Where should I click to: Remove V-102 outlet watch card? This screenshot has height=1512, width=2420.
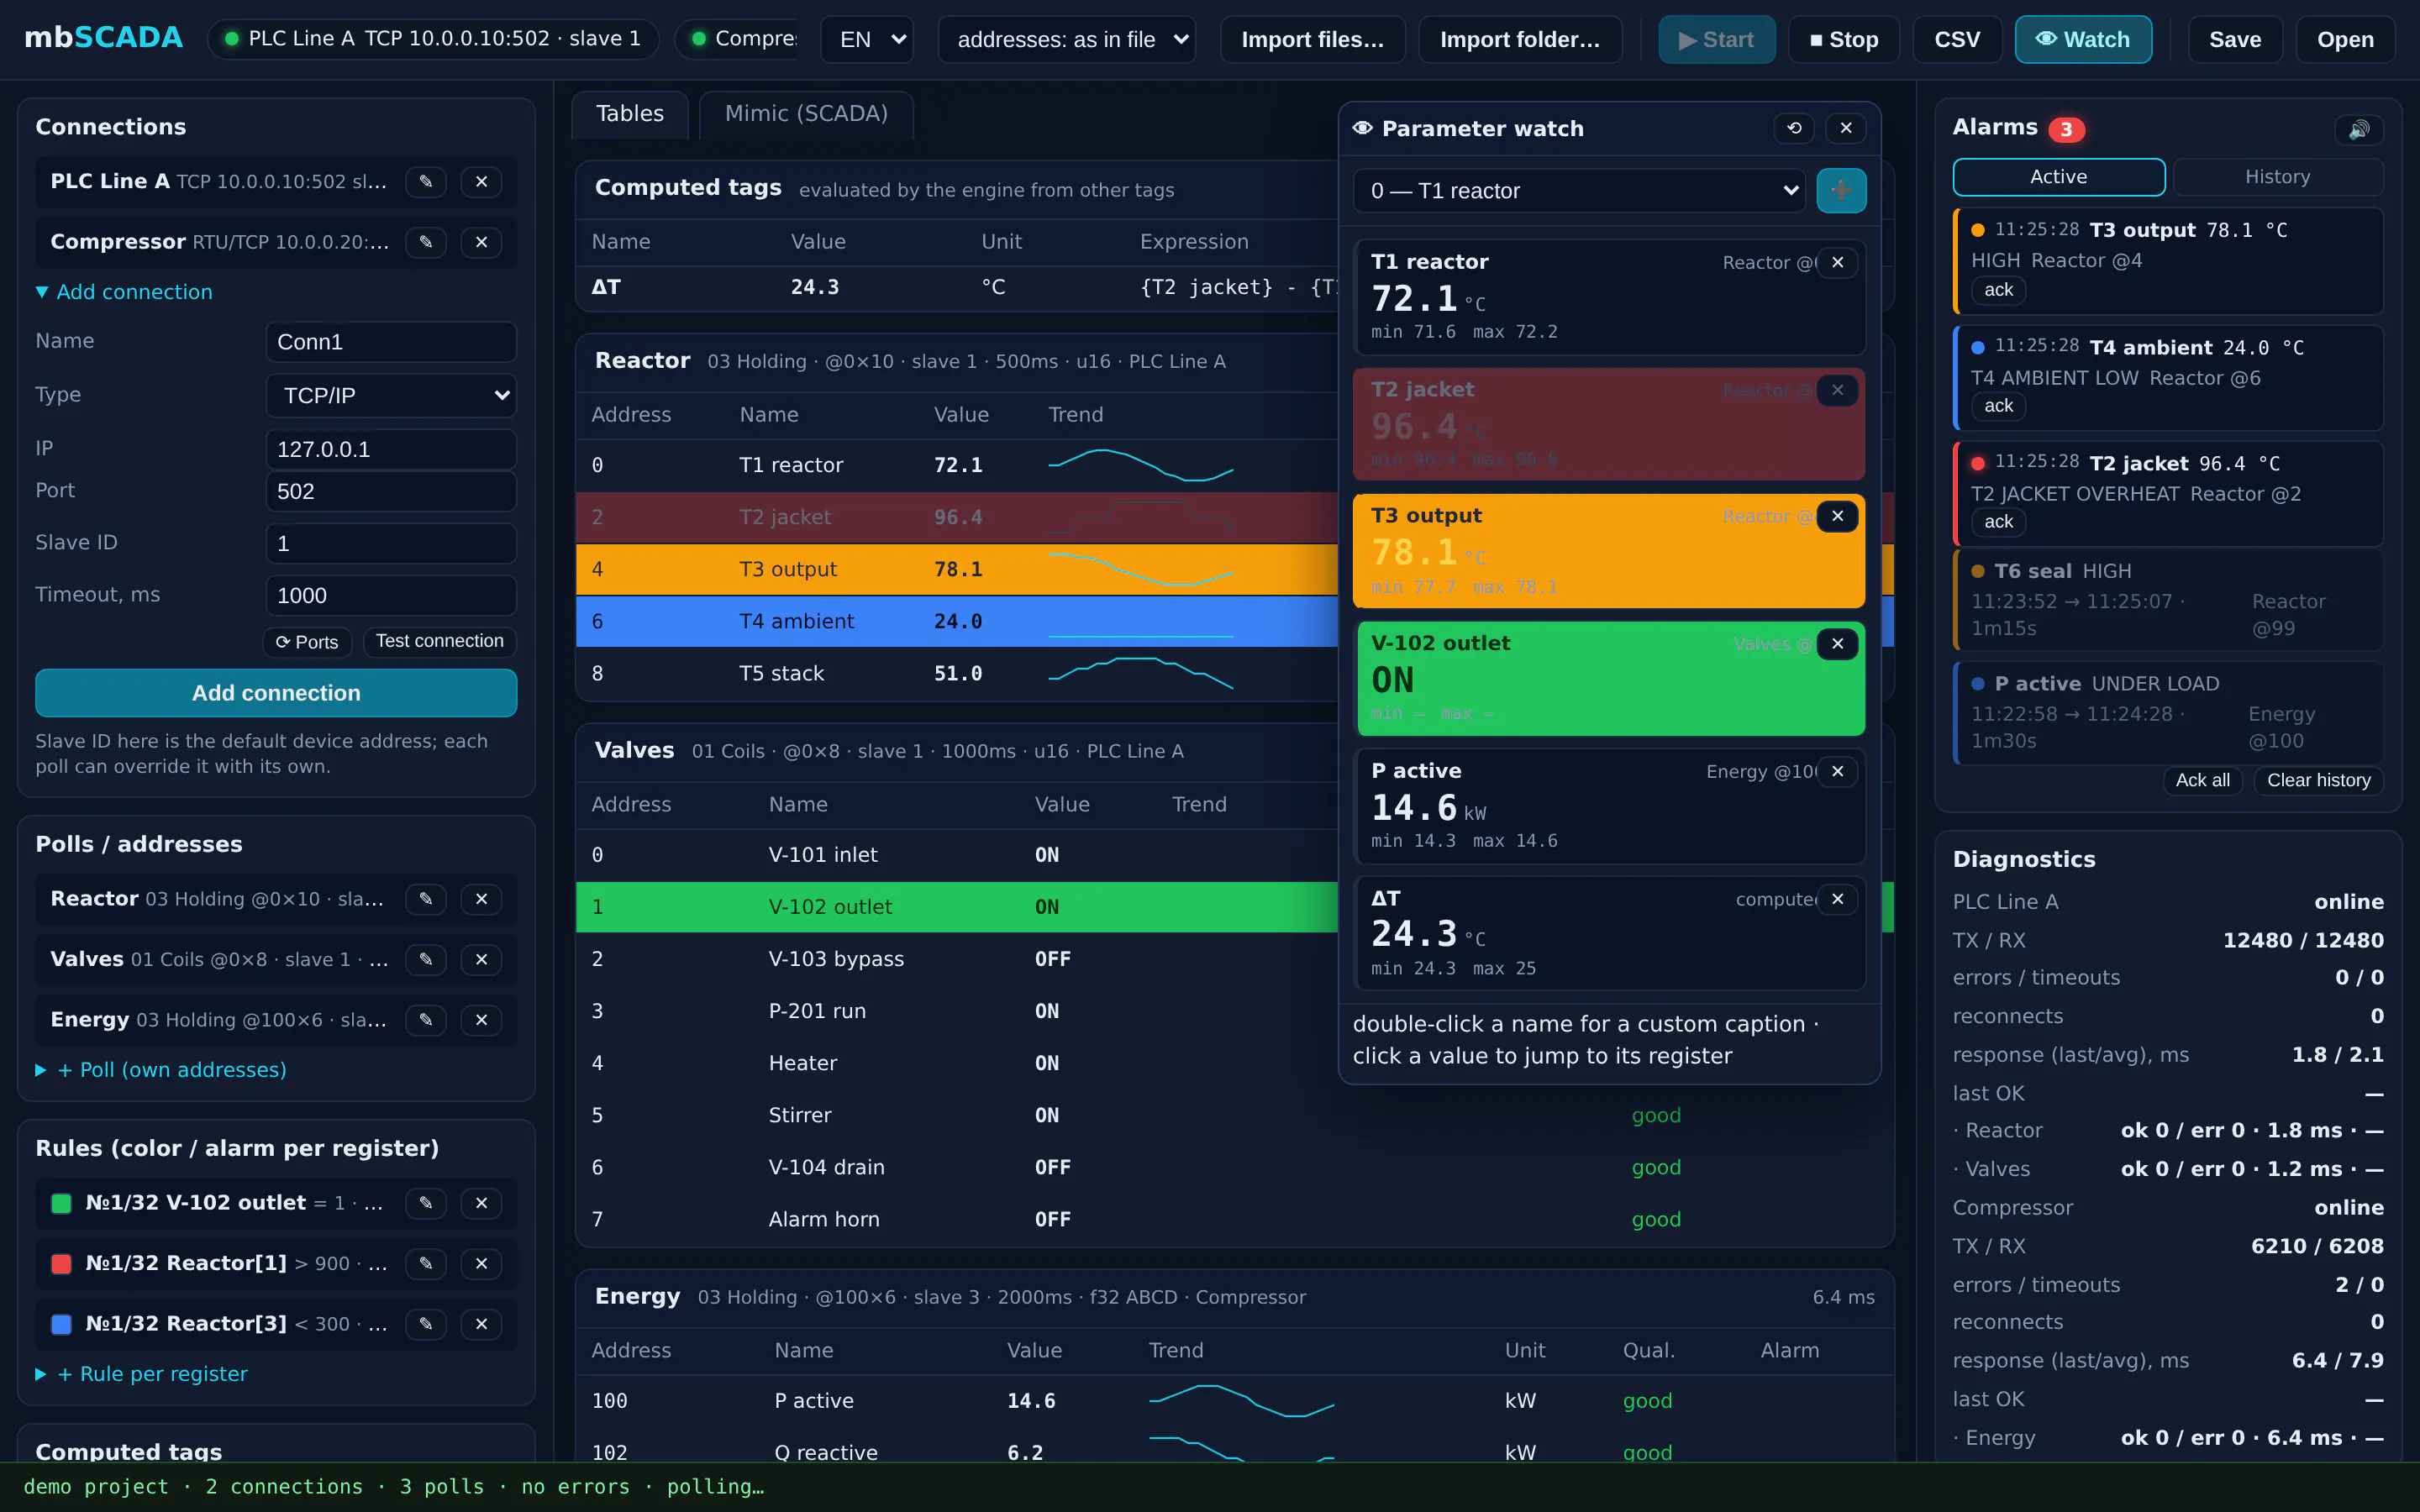point(1837,644)
